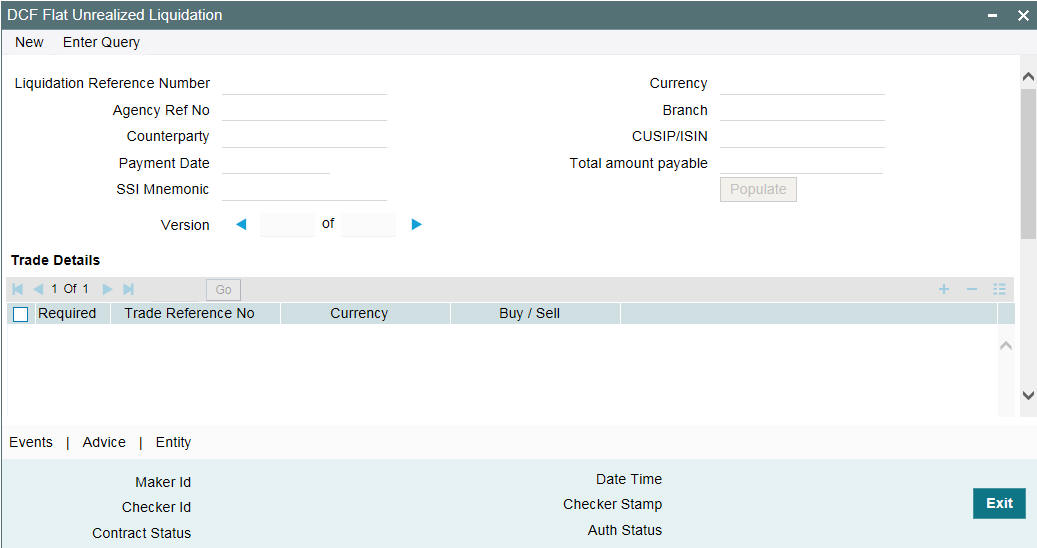This screenshot has height=548, width=1037.
Task: Jump to last Trade Details page
Action: 128,289
